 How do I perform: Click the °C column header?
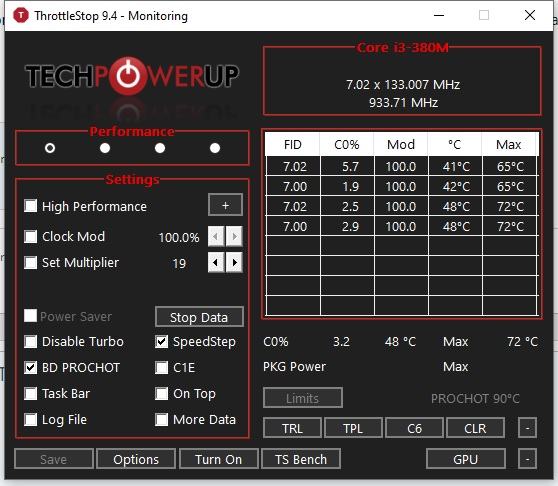coord(455,144)
